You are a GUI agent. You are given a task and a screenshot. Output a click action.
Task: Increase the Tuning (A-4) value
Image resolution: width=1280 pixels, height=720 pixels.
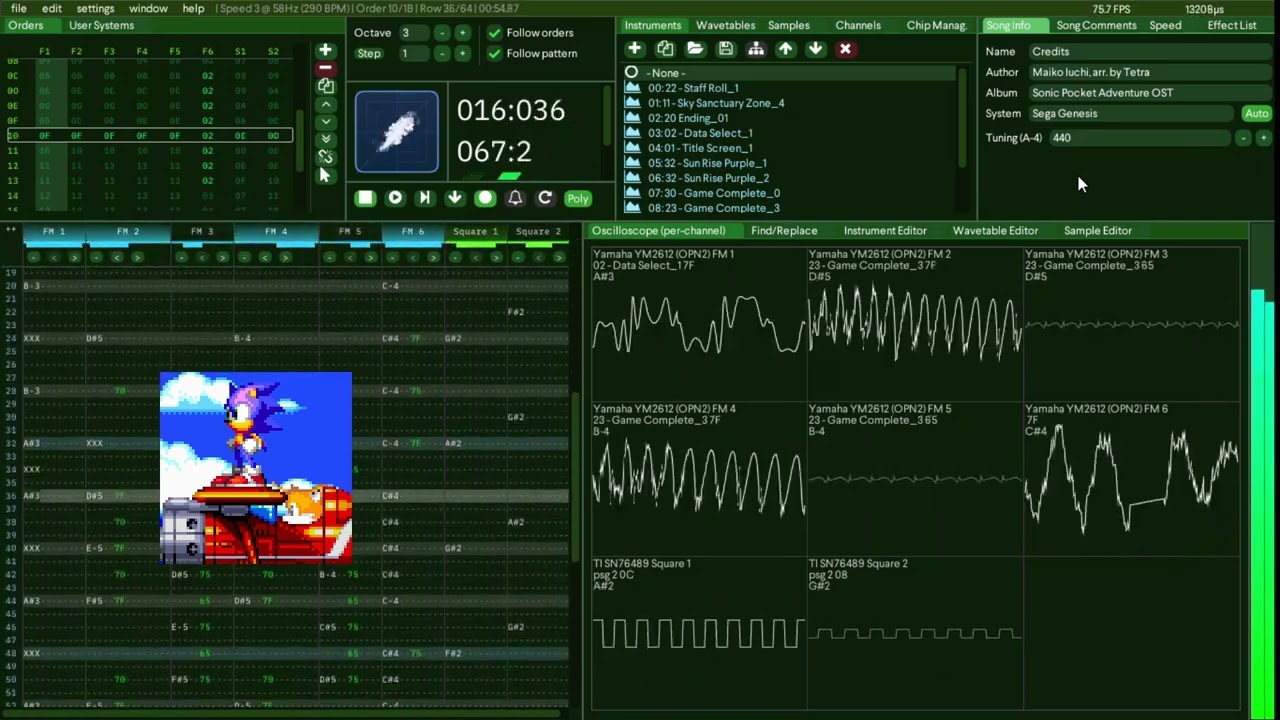pyautogui.click(x=1263, y=138)
